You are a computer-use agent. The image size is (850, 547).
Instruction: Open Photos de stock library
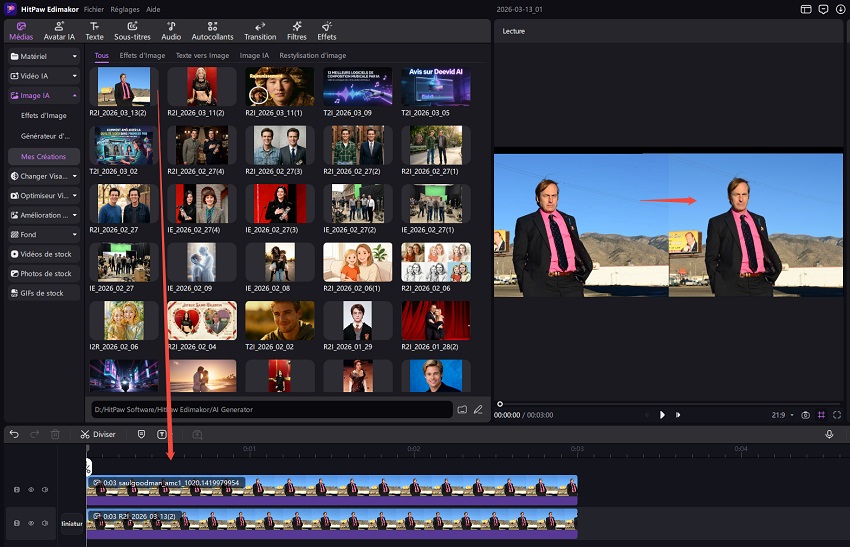coord(44,274)
